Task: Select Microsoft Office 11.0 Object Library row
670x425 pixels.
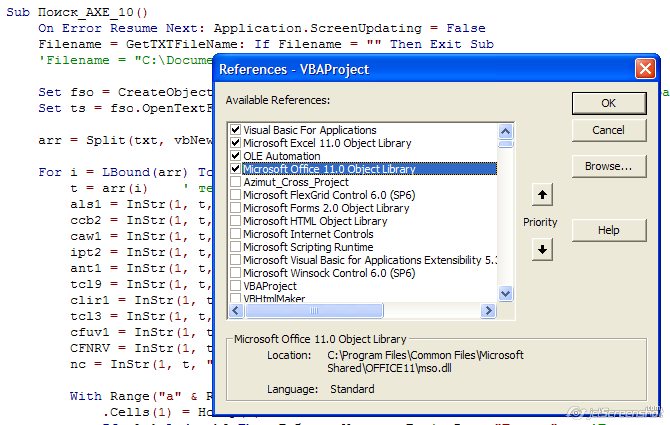Action: 370,169
